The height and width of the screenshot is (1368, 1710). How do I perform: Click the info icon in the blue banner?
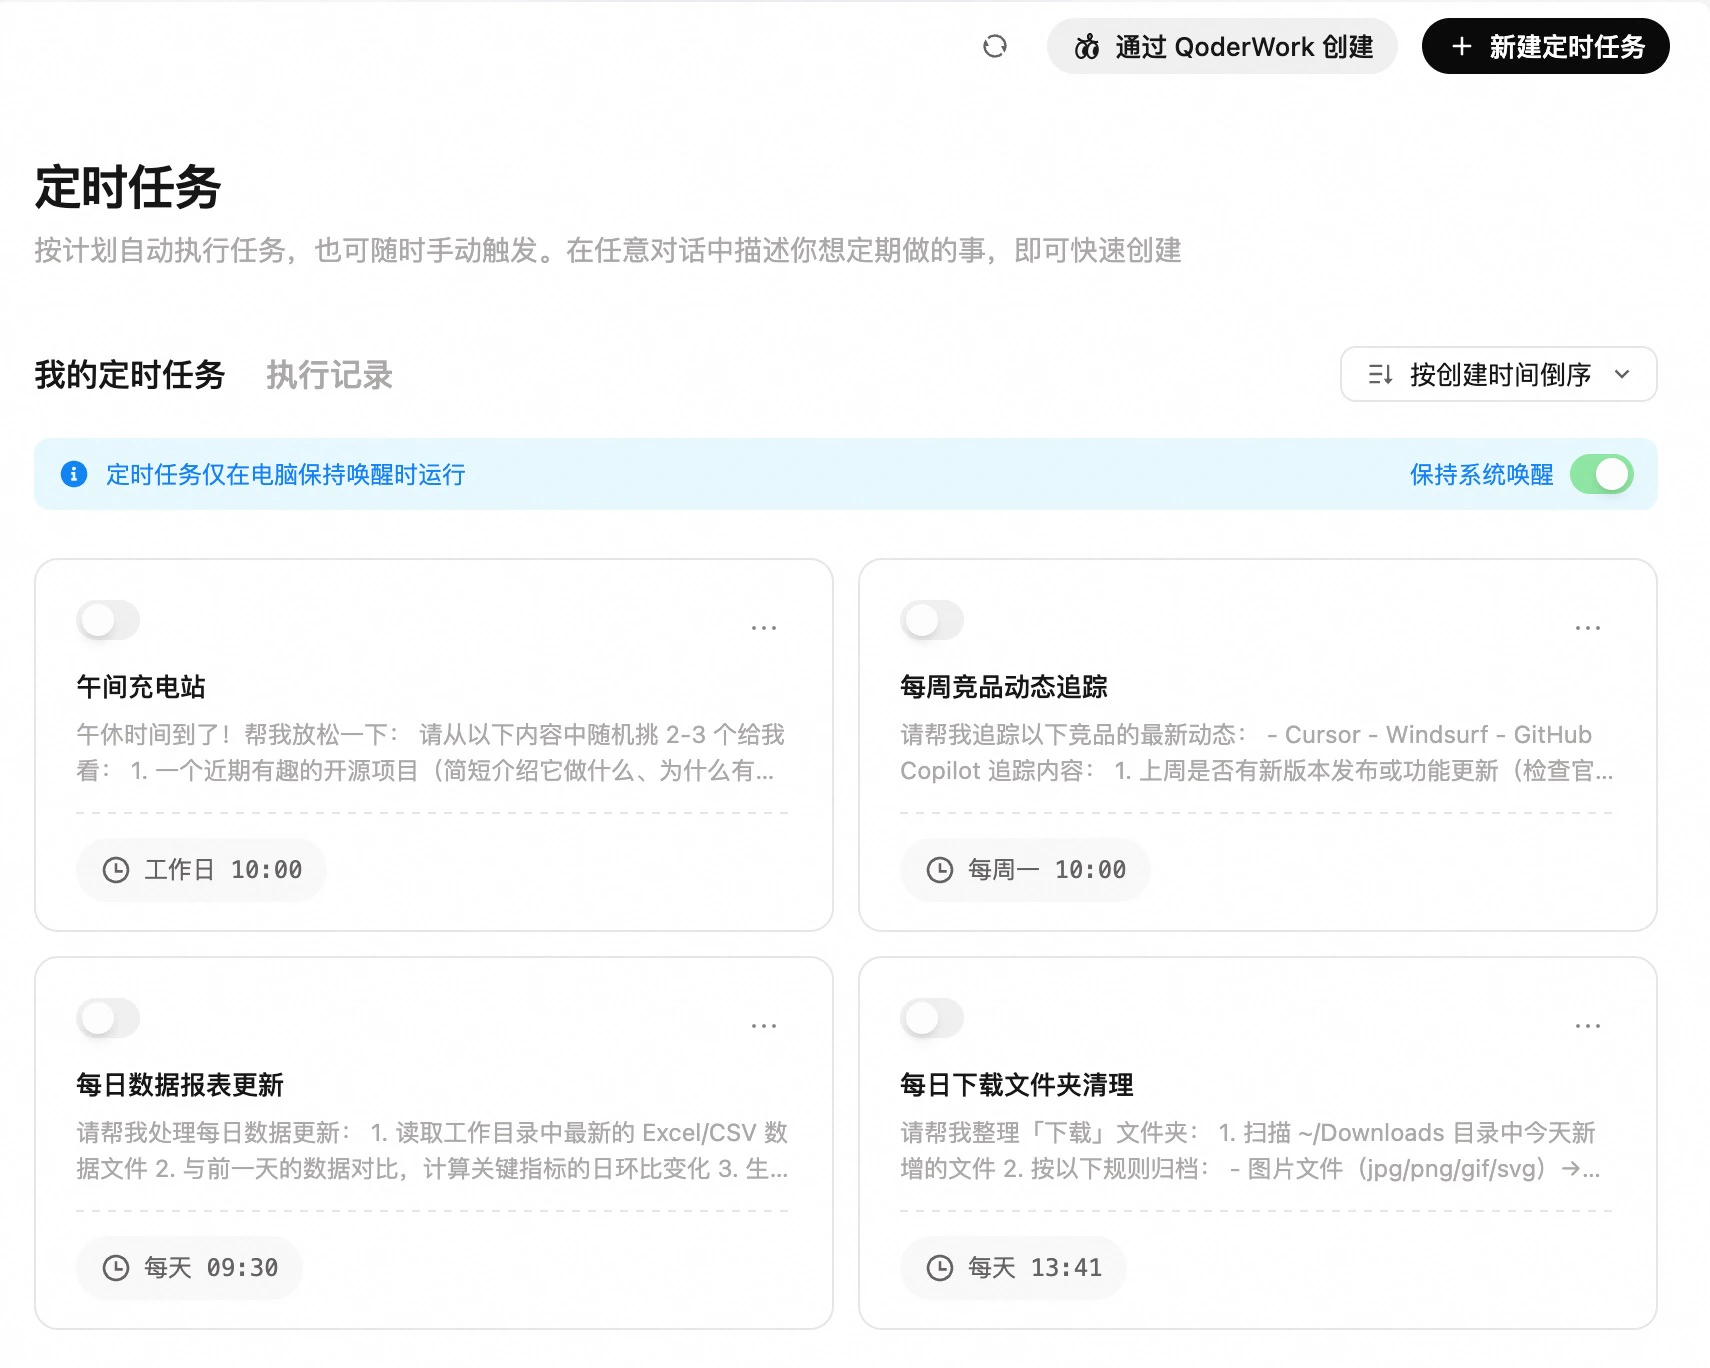[74, 475]
